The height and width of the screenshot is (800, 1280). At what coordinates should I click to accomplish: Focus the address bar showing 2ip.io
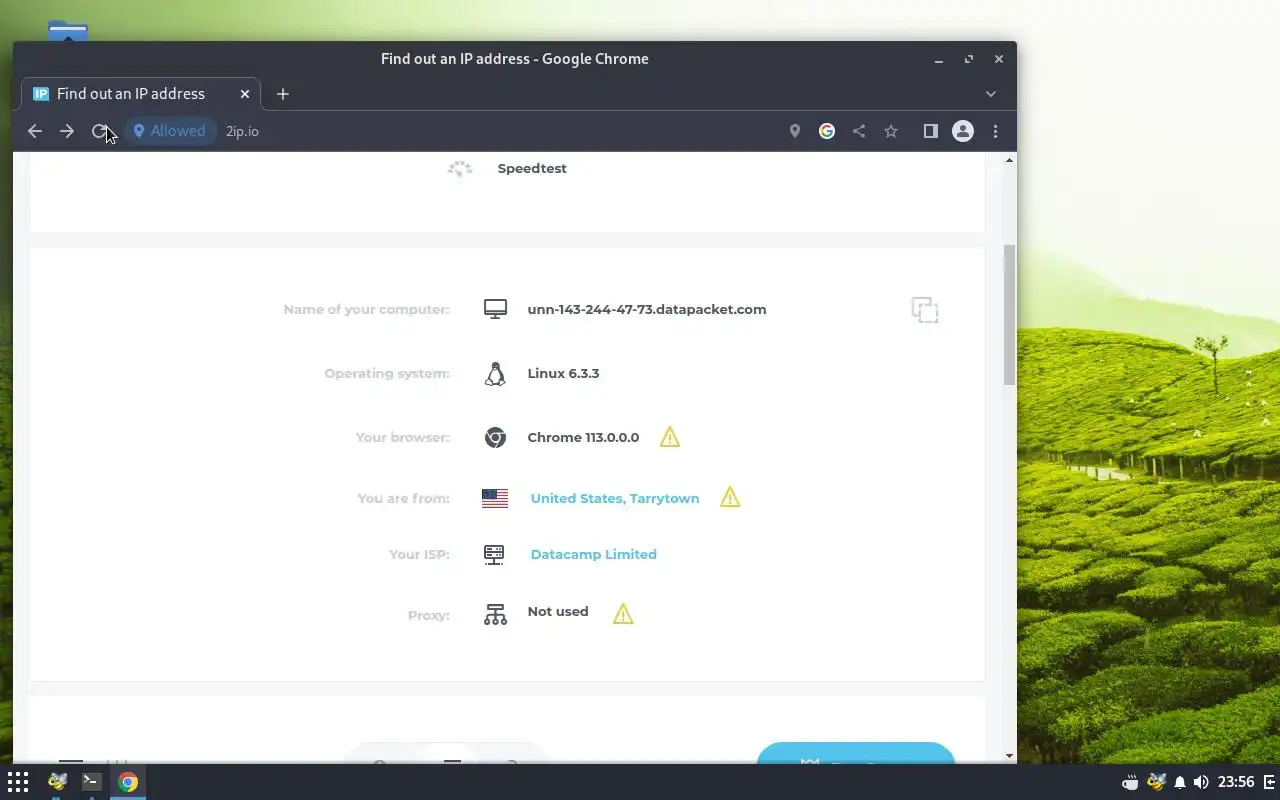click(500, 131)
